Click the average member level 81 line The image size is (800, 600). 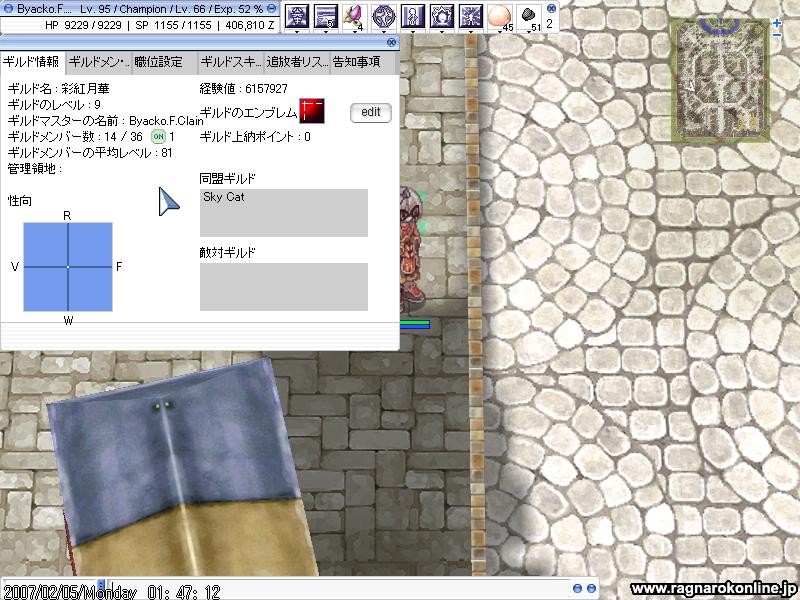point(90,153)
